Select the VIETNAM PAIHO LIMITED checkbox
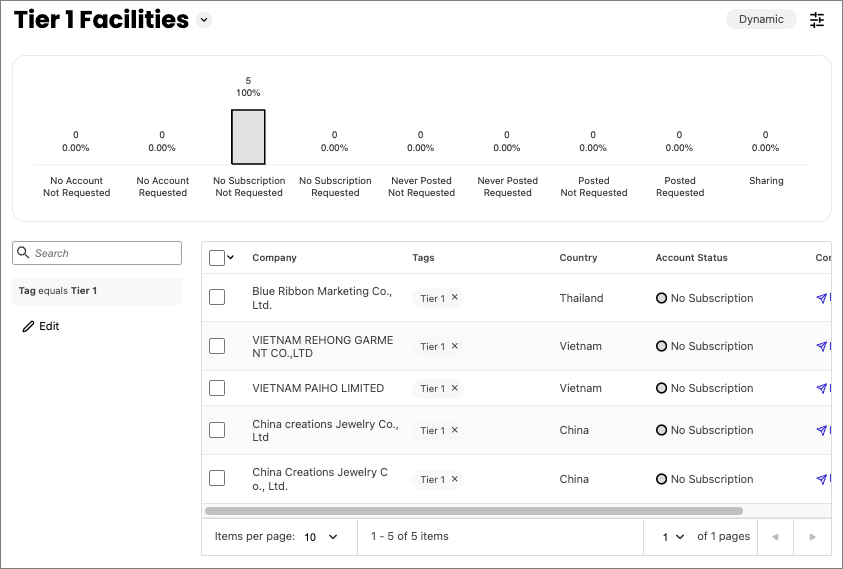The width and height of the screenshot is (843, 569). [x=217, y=388]
